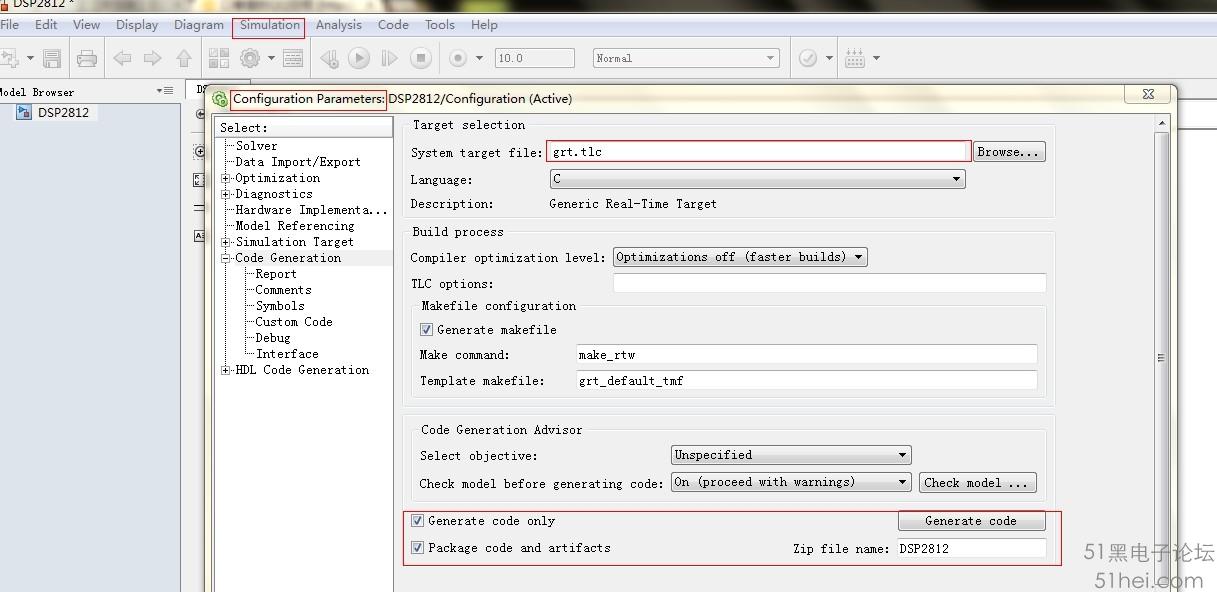This screenshot has height=592, width=1217.
Task: Open the Language dropdown set to C
Action: tap(757, 179)
